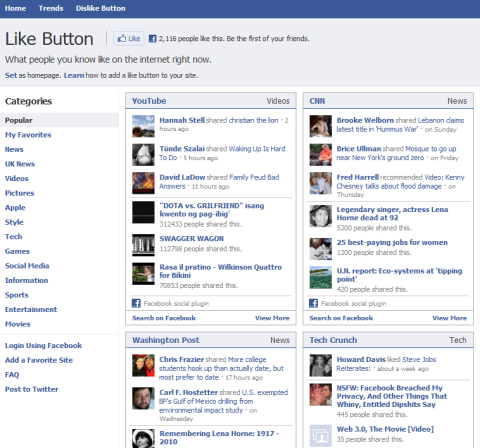480x448 pixels.
Task: Click the Web 3.0 Movie placeholder thumbnail
Action: 321,435
